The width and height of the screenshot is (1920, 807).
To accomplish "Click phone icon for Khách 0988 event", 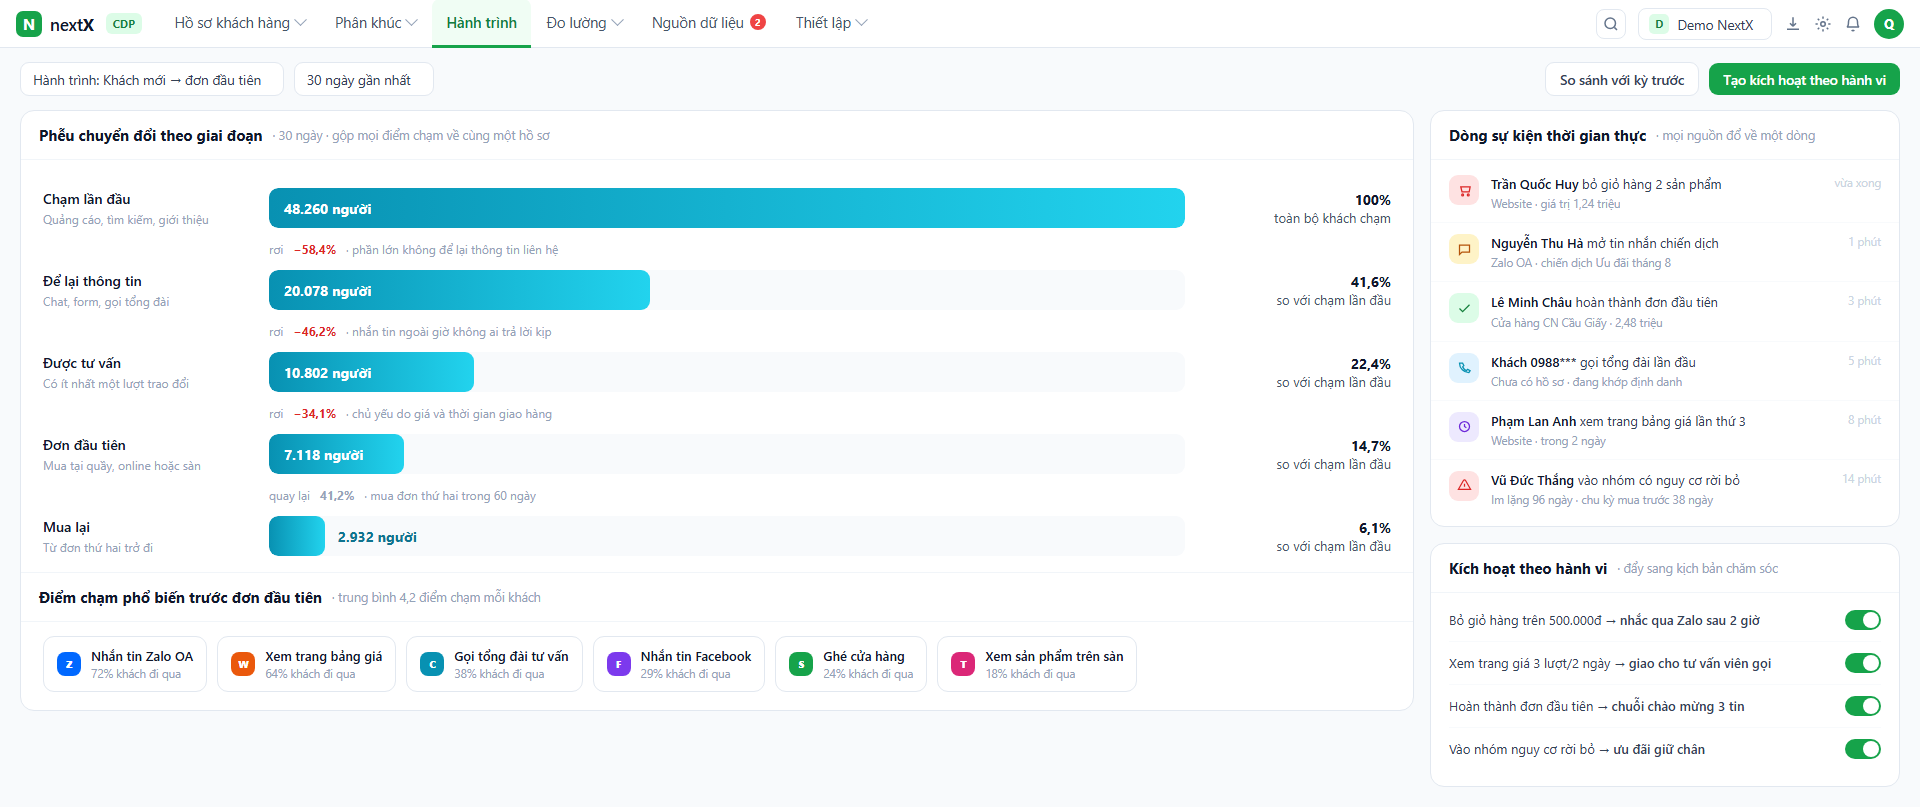I will (1464, 368).
